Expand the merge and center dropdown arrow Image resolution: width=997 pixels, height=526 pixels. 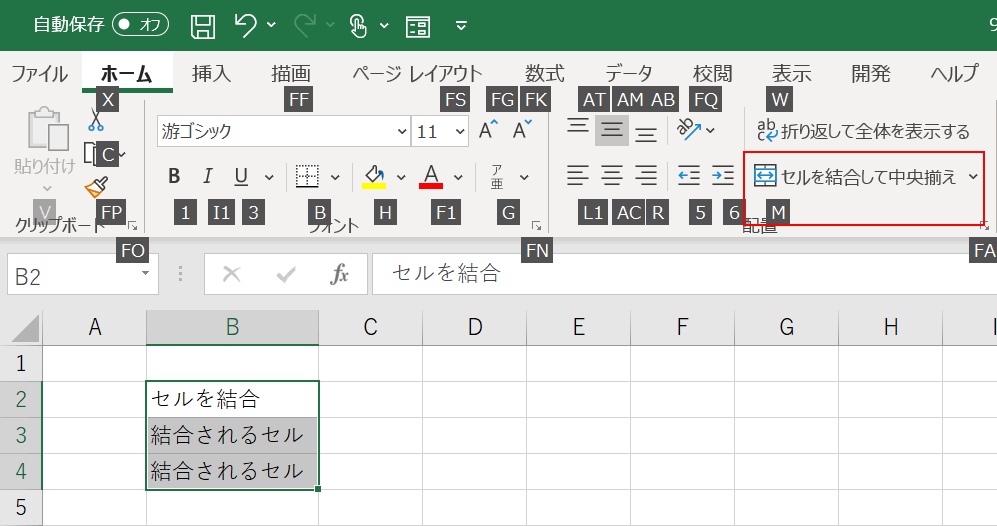coord(973,176)
